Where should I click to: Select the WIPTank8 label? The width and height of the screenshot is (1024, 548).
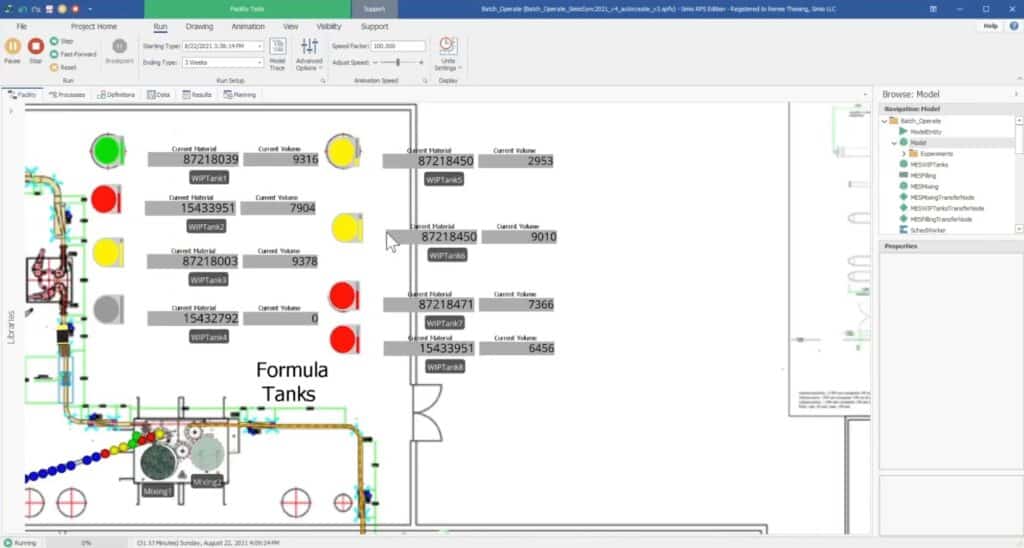pyautogui.click(x=445, y=367)
